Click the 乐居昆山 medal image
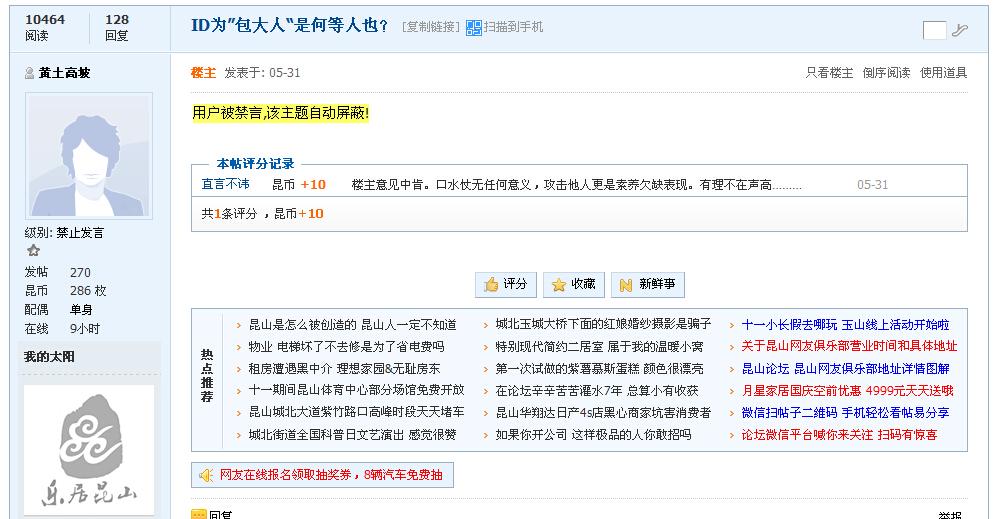 coord(89,448)
